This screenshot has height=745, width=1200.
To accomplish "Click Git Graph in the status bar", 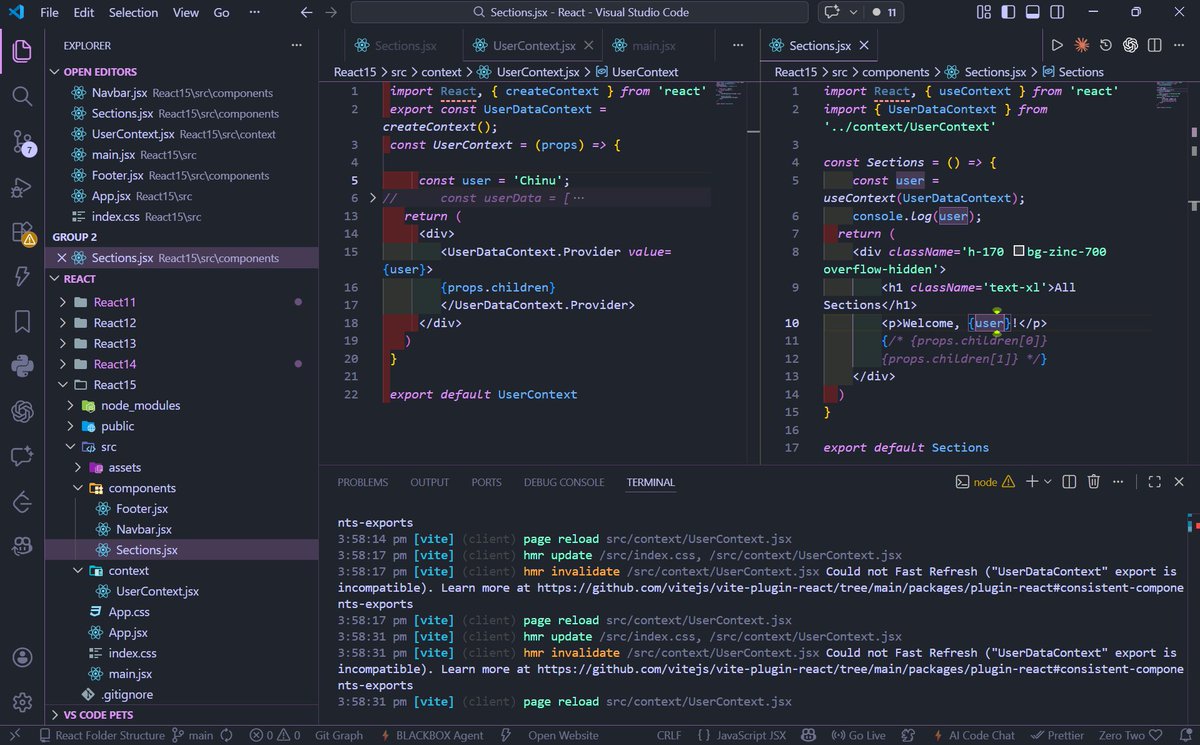I will [339, 735].
